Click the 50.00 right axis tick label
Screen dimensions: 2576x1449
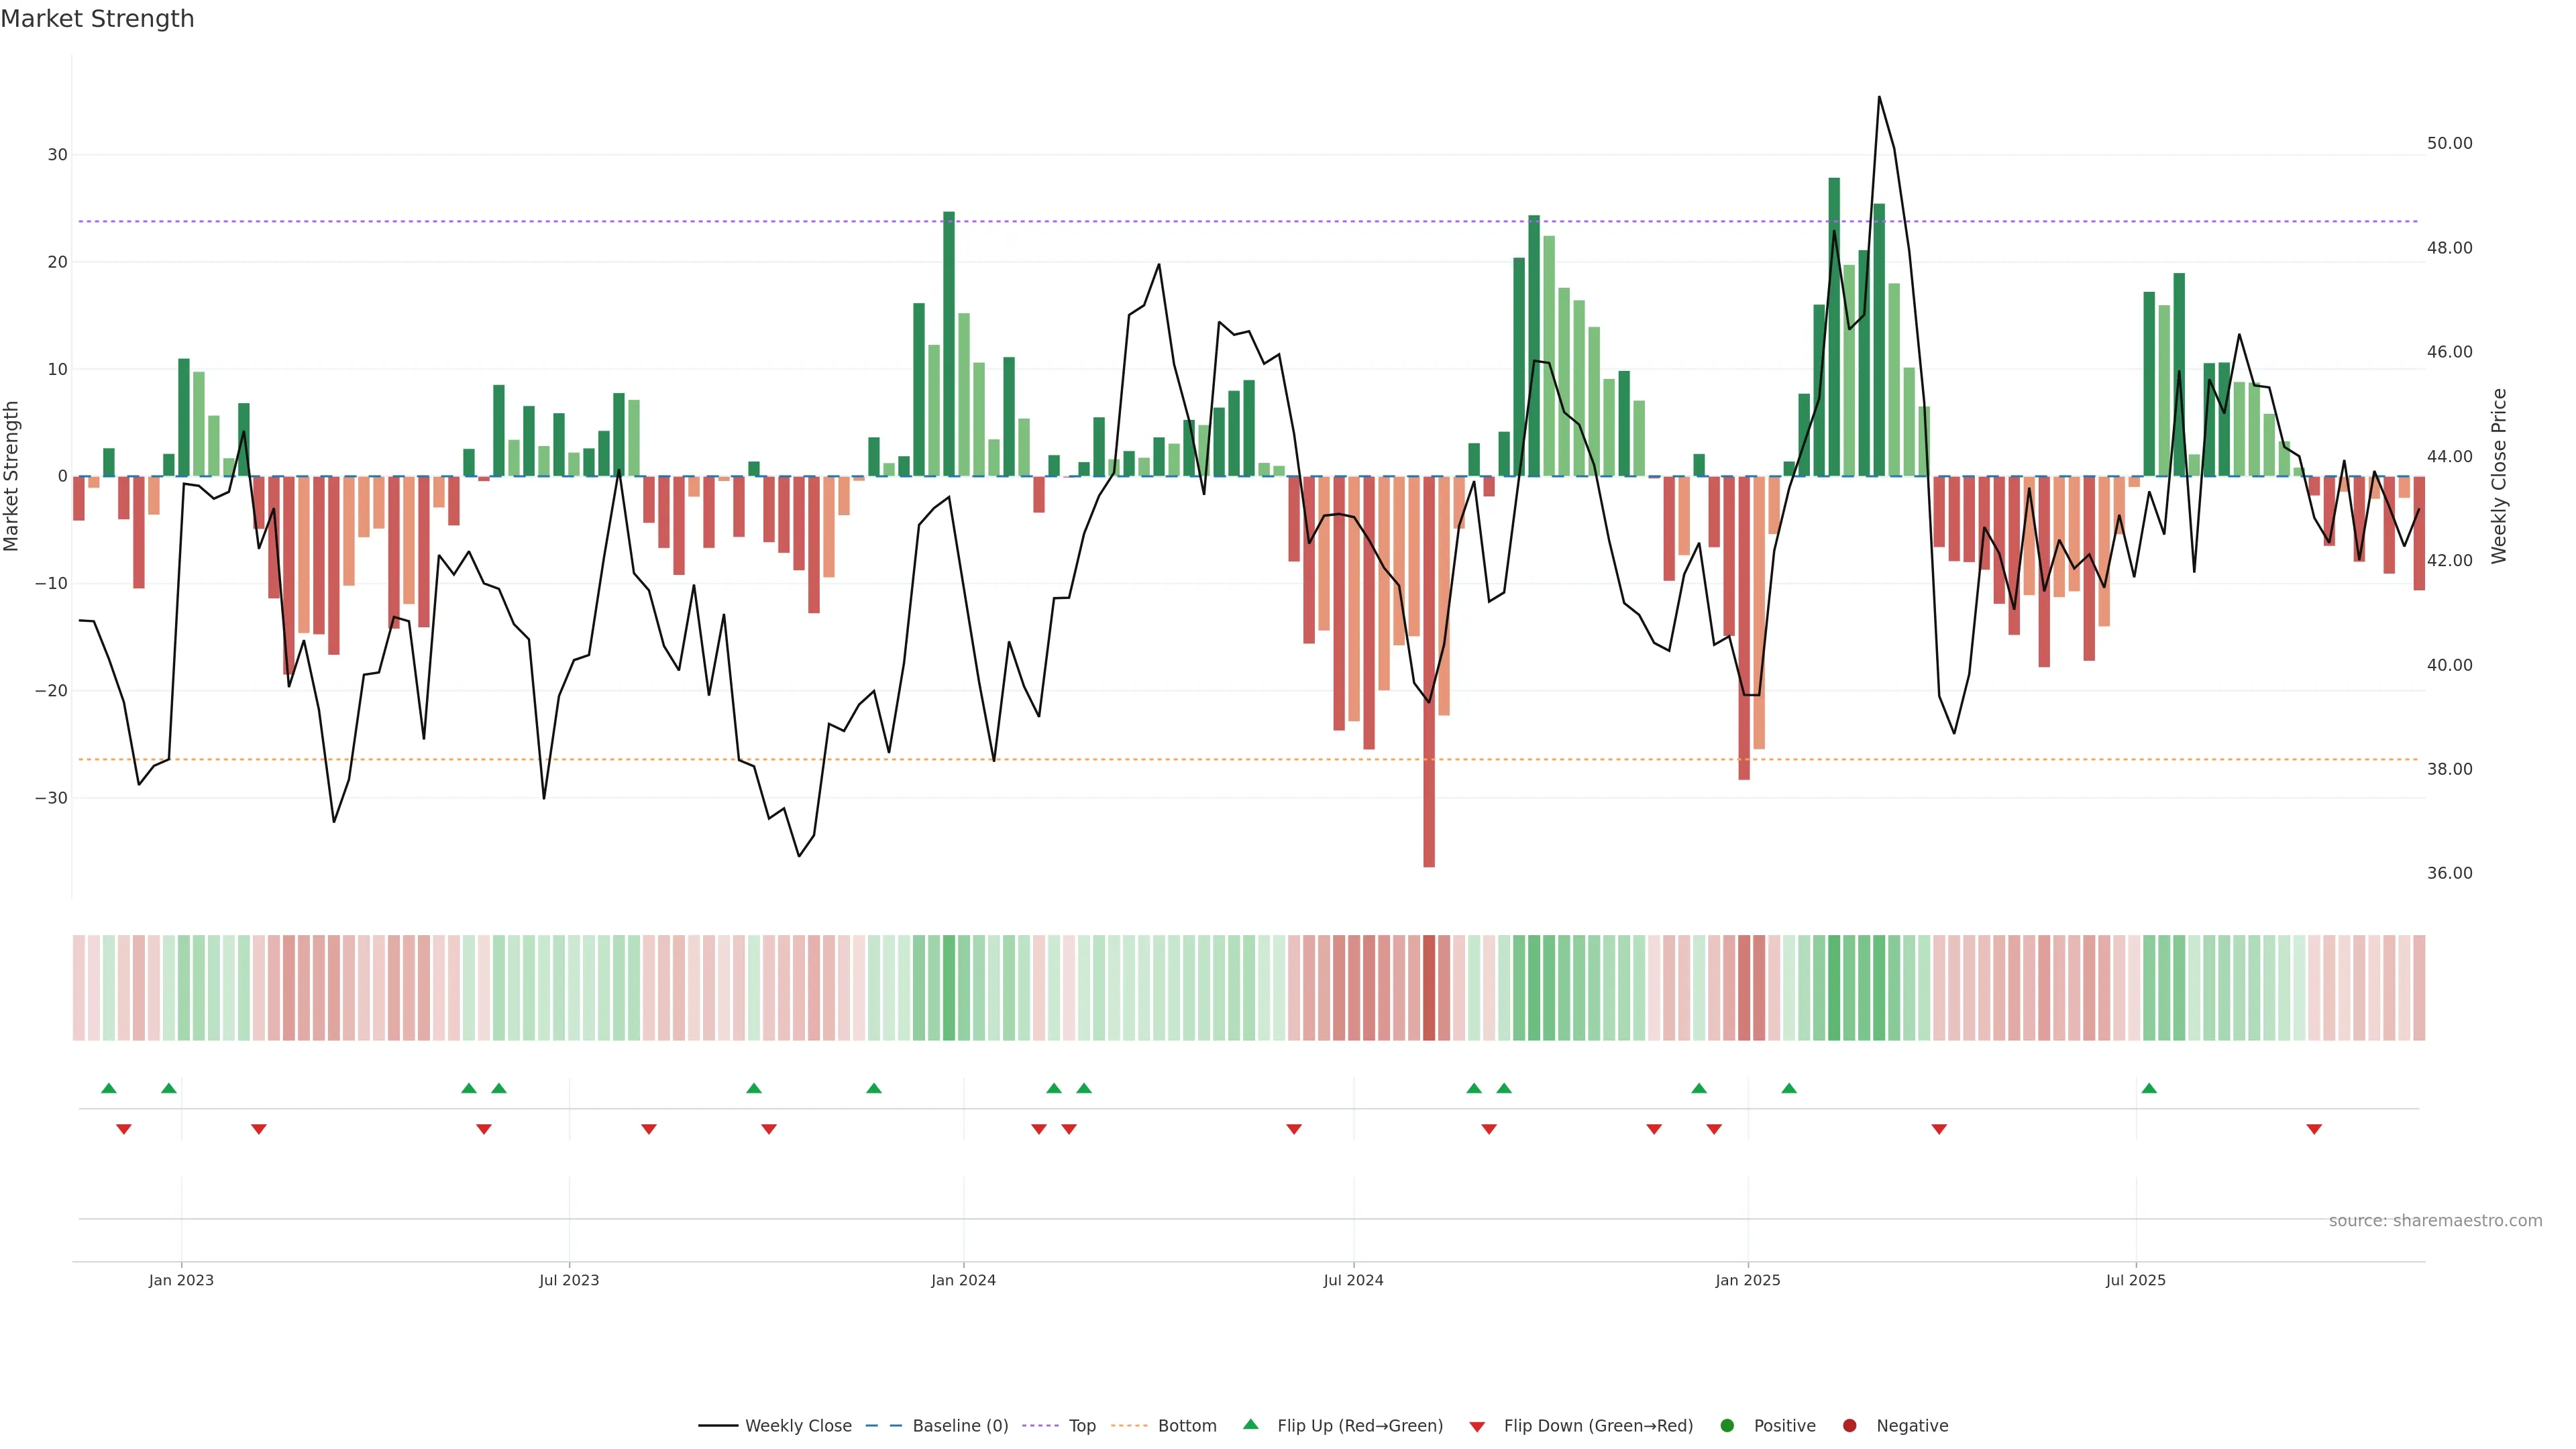pos(2449,143)
